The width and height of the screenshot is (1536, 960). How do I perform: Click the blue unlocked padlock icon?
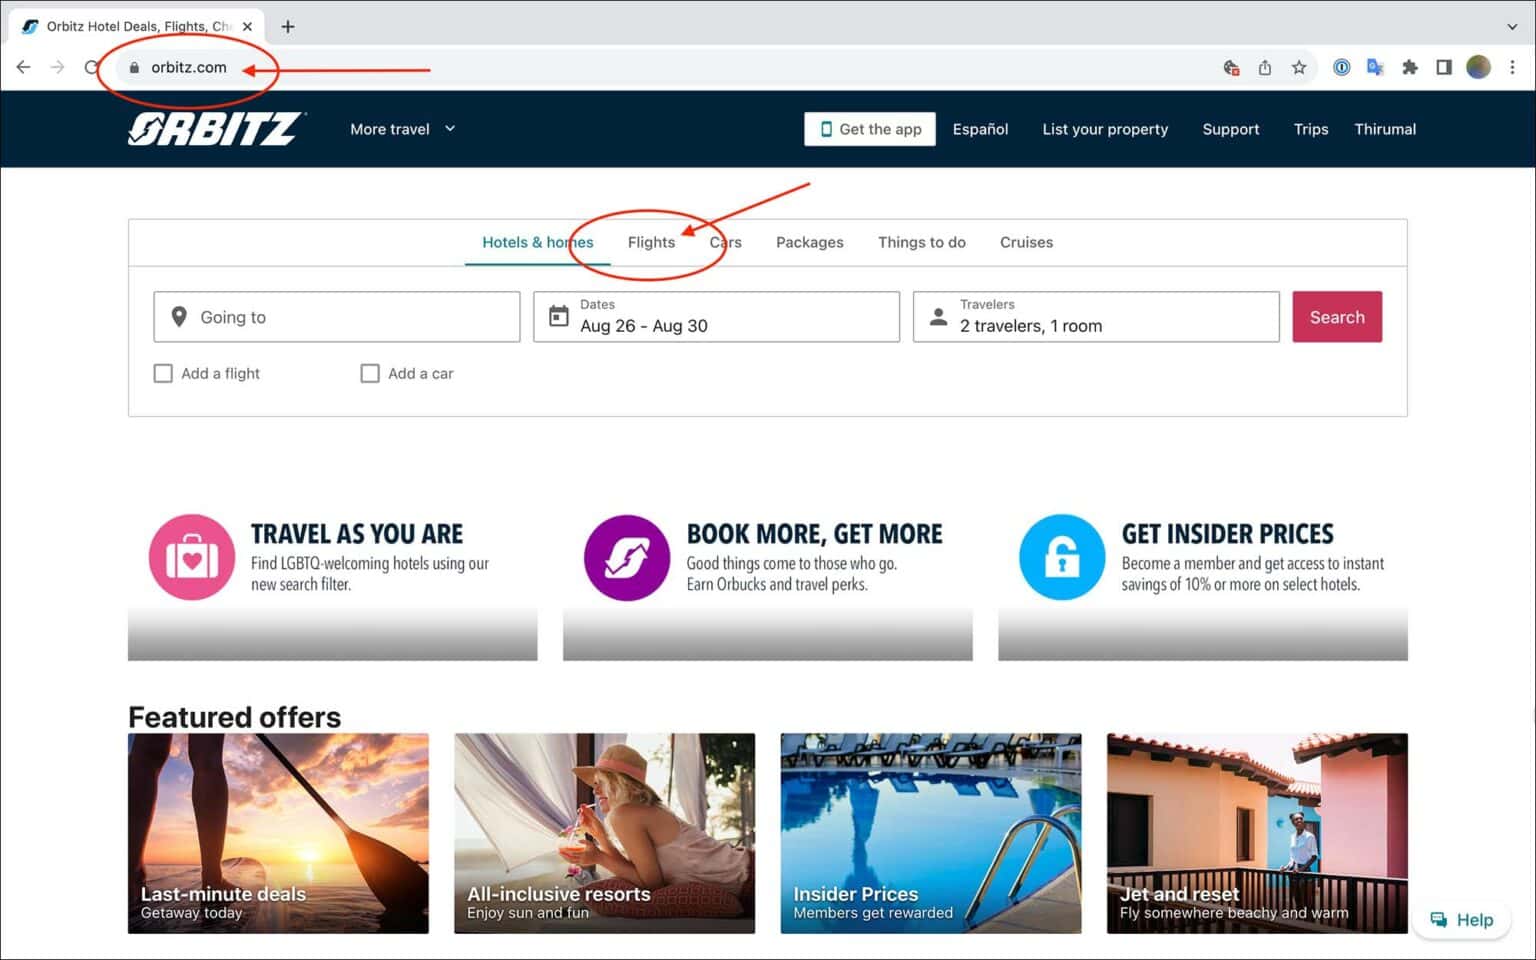1062,557
